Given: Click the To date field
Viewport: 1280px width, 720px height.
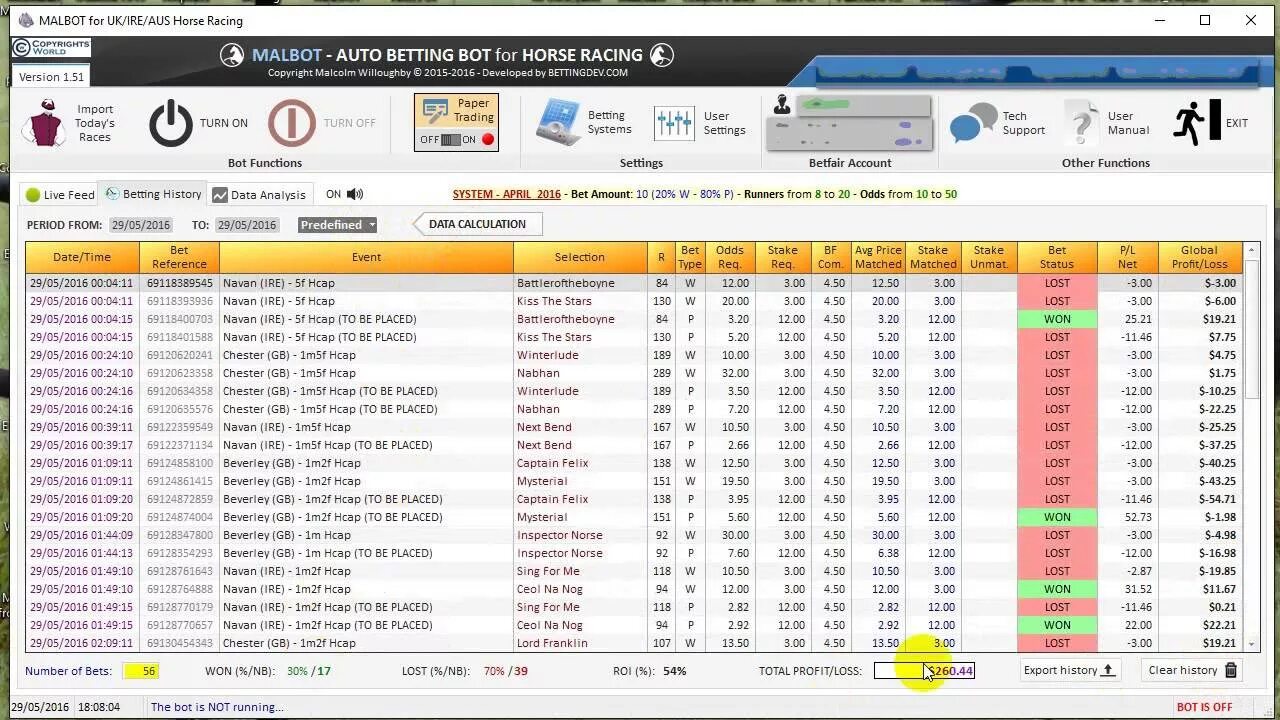Looking at the screenshot, I should [x=247, y=225].
